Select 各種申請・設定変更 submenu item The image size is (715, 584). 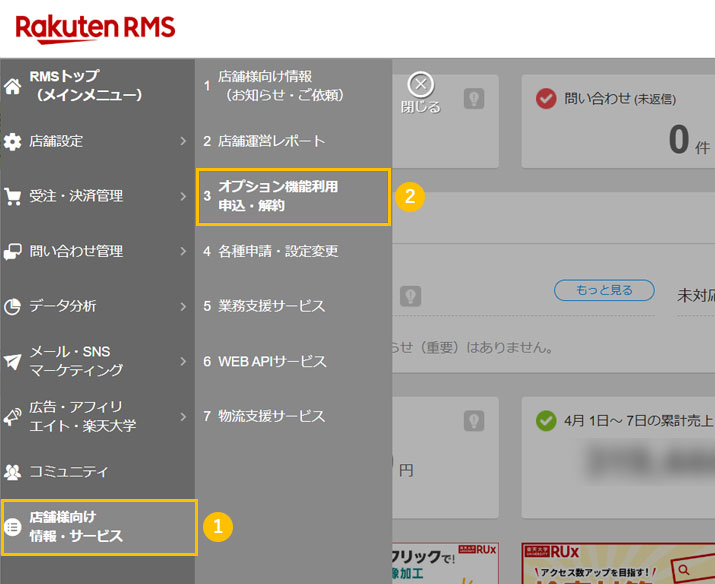coord(278,251)
